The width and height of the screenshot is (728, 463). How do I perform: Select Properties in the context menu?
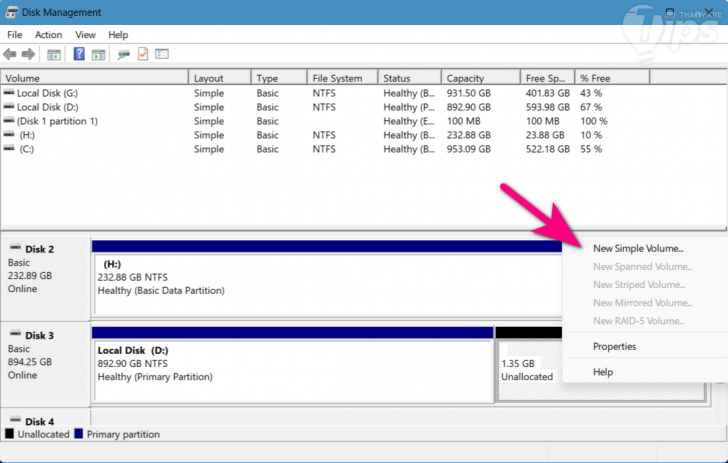(614, 346)
